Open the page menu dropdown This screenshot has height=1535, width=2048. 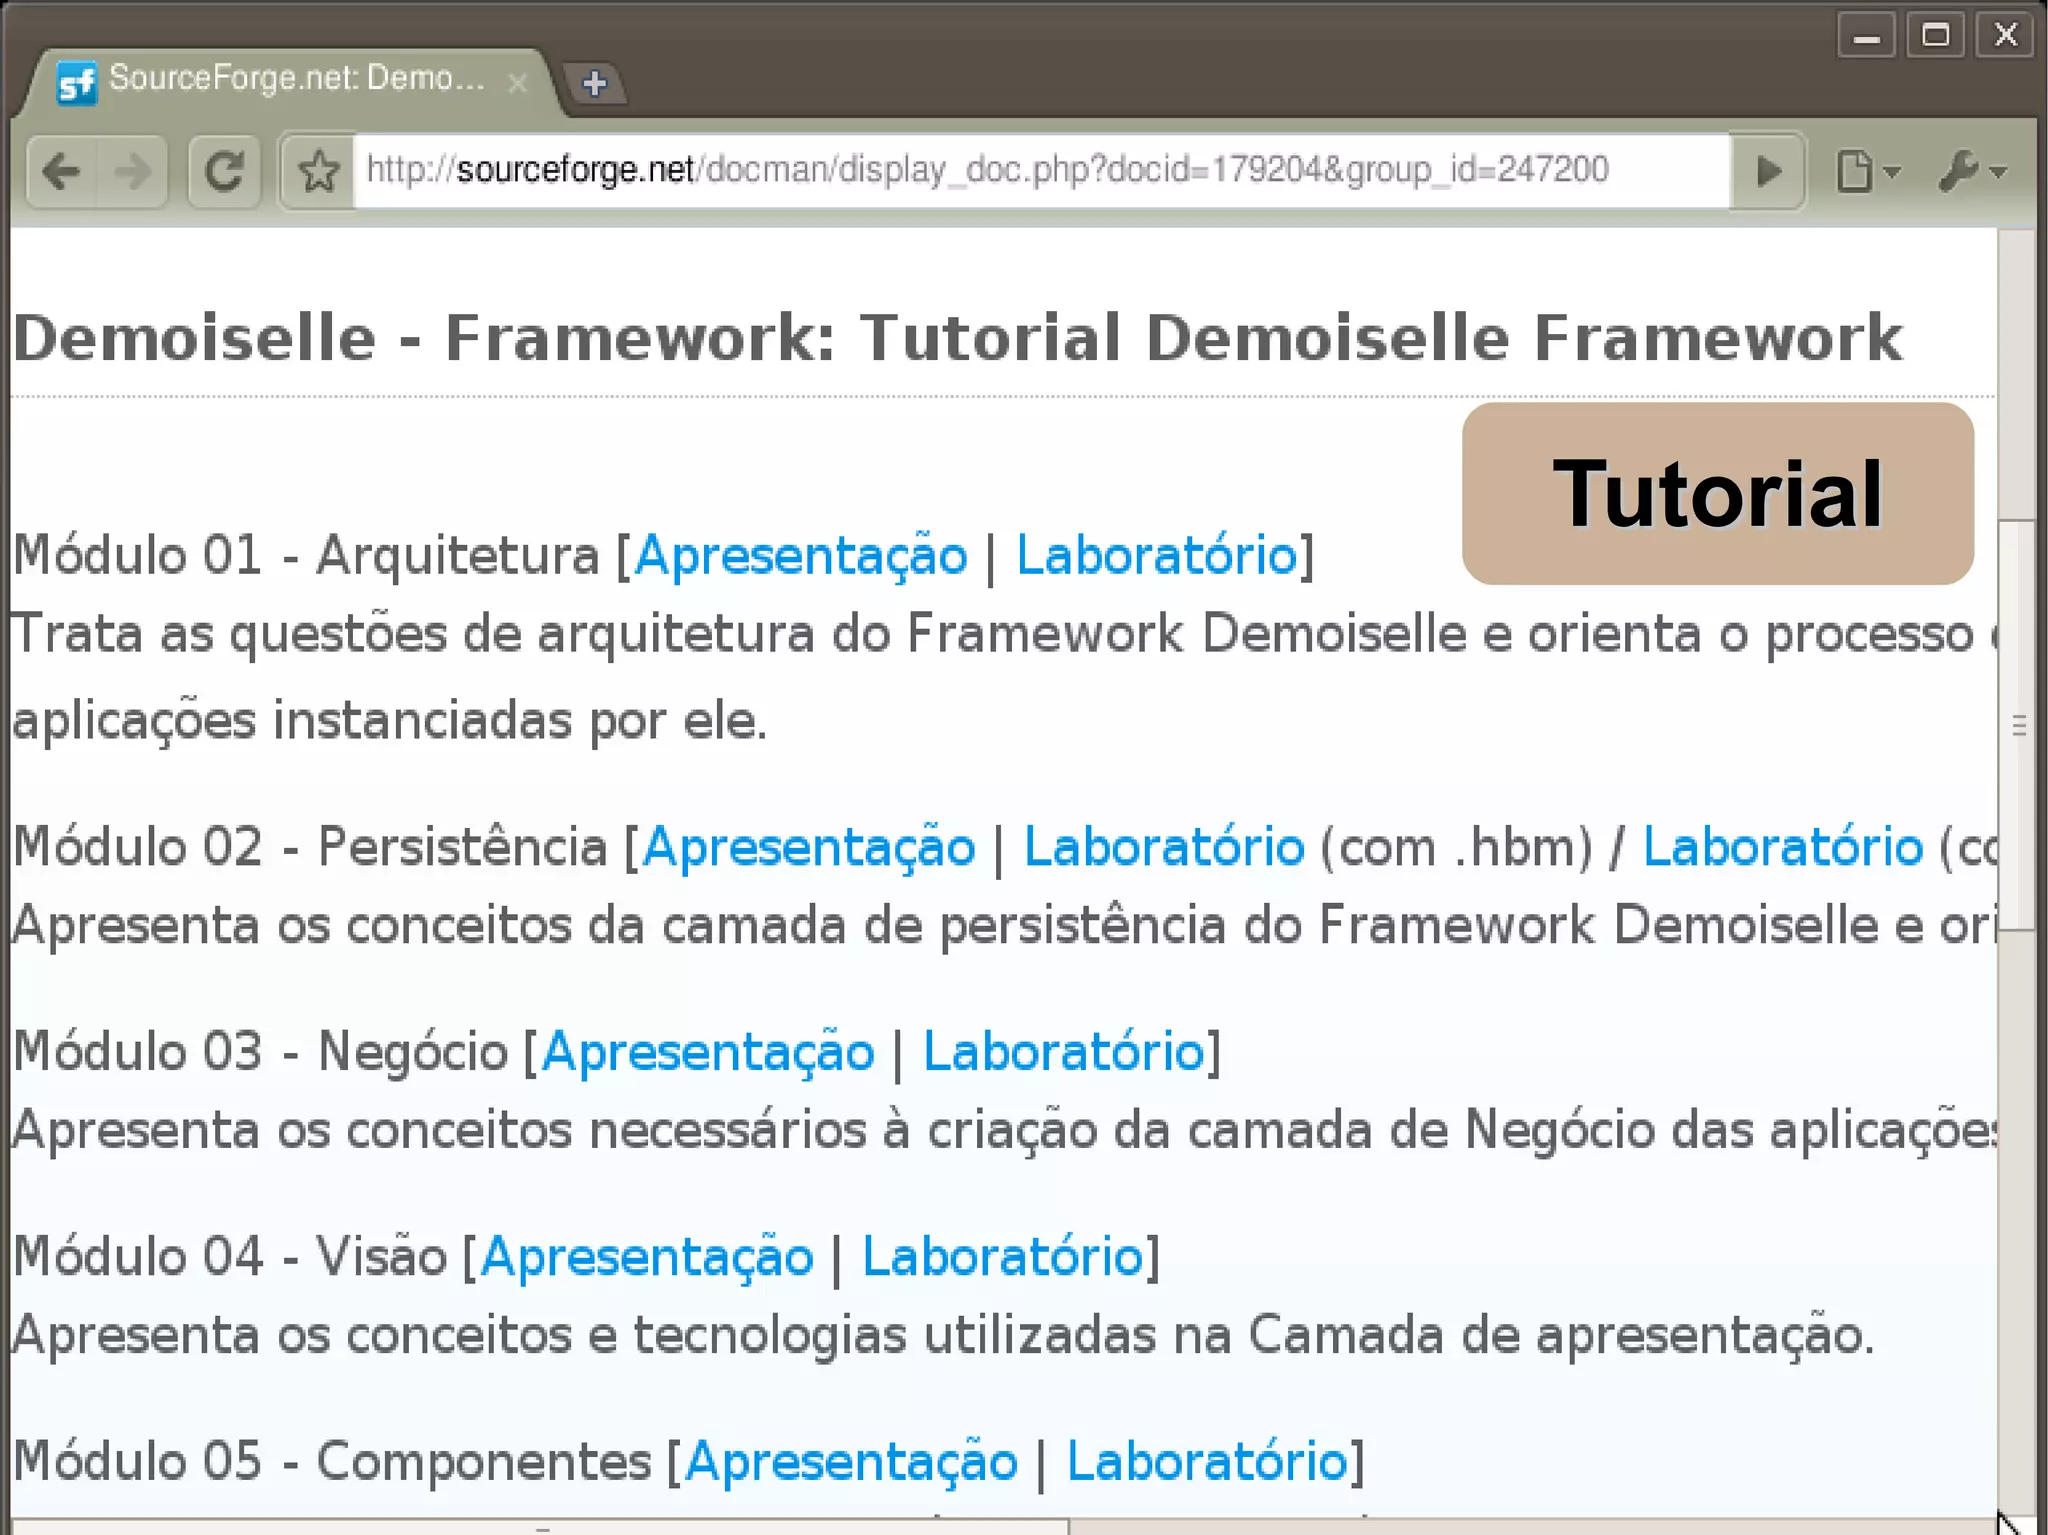[x=1868, y=172]
